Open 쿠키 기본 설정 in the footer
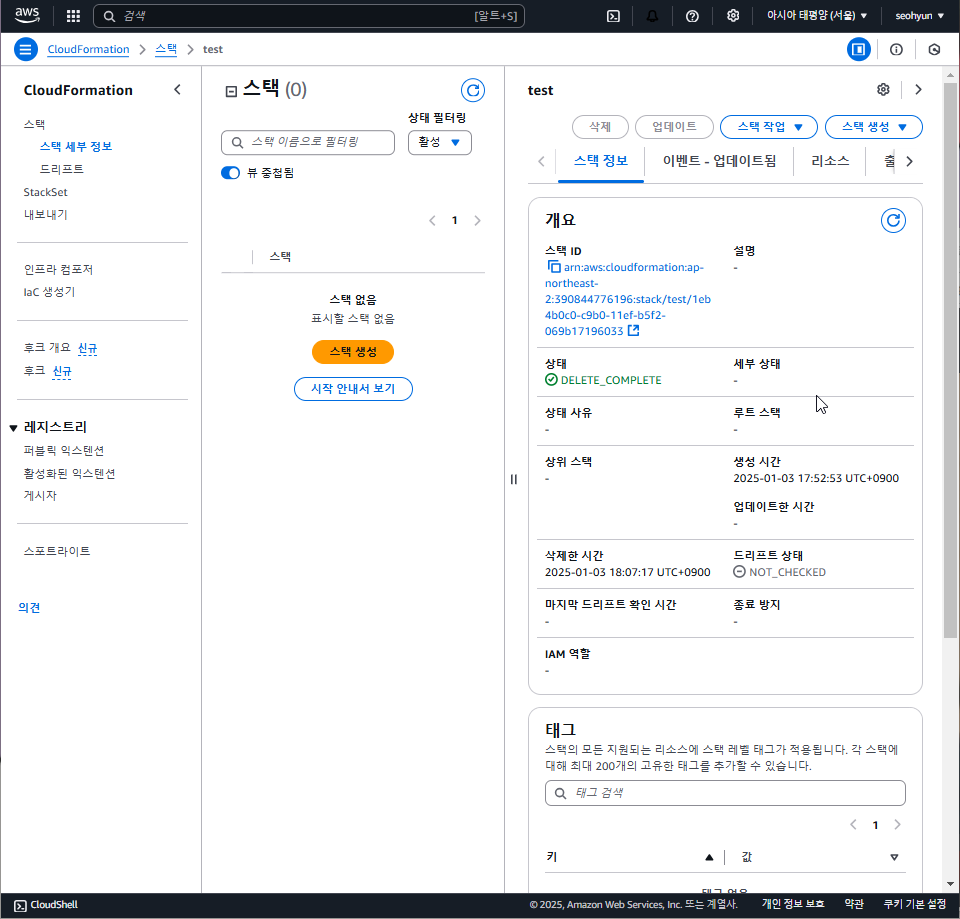Screen dimensions: 960x919 pyautogui.click(x=915, y=904)
